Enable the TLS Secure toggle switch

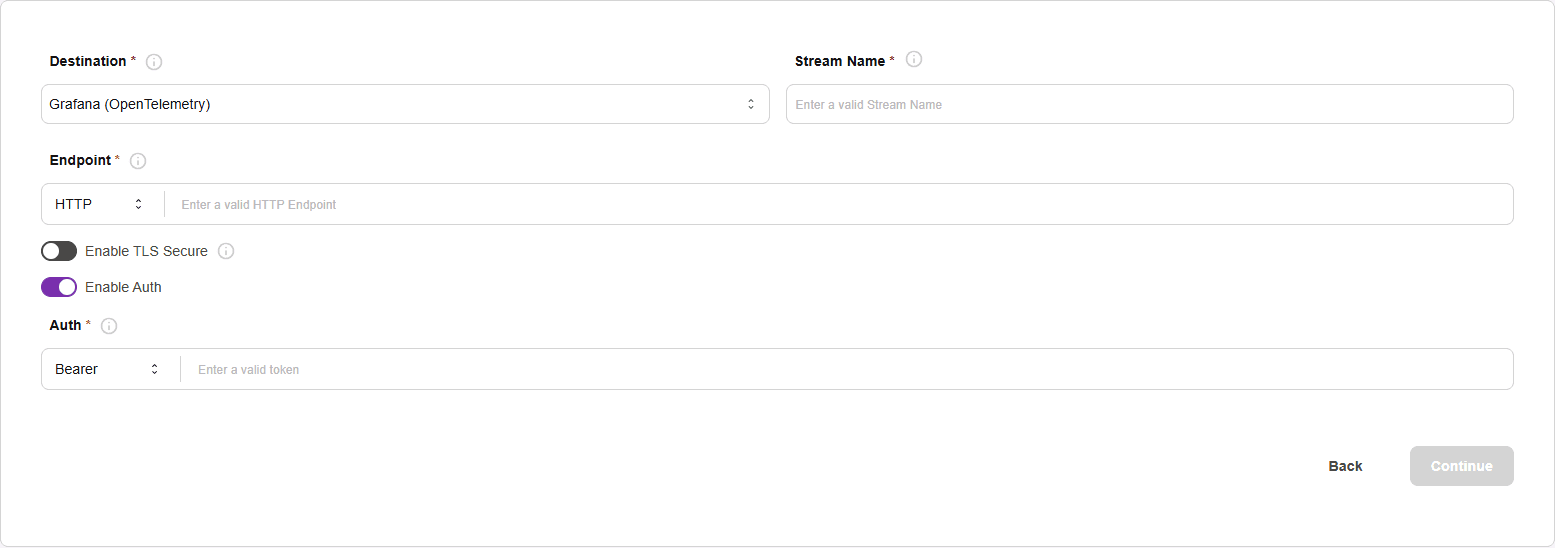pos(59,251)
